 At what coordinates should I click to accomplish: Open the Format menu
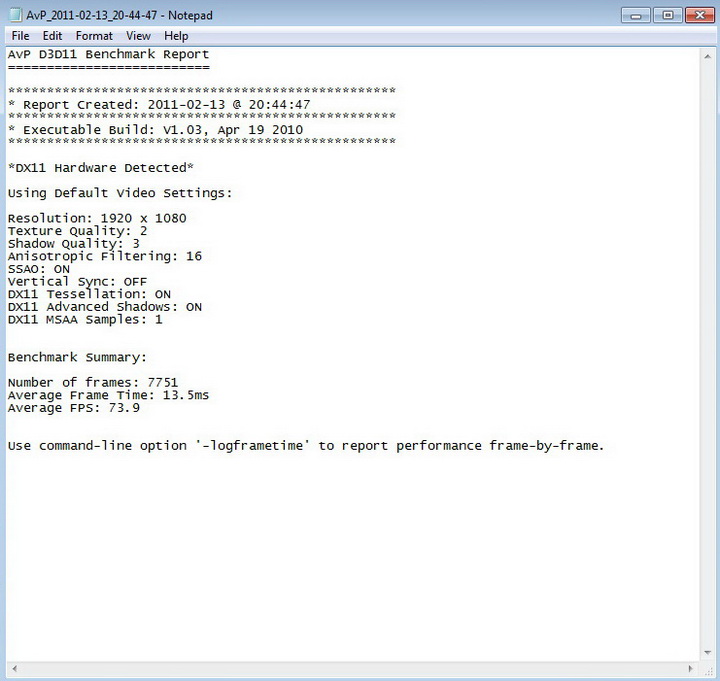[x=94, y=36]
